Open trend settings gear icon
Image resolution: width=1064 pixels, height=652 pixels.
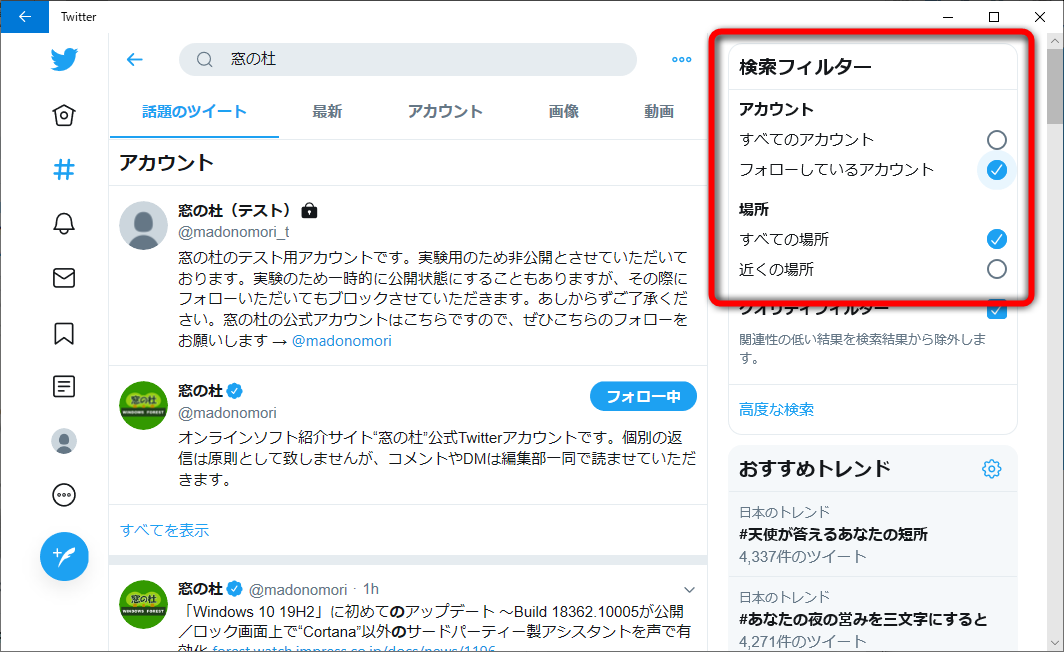tap(991, 468)
